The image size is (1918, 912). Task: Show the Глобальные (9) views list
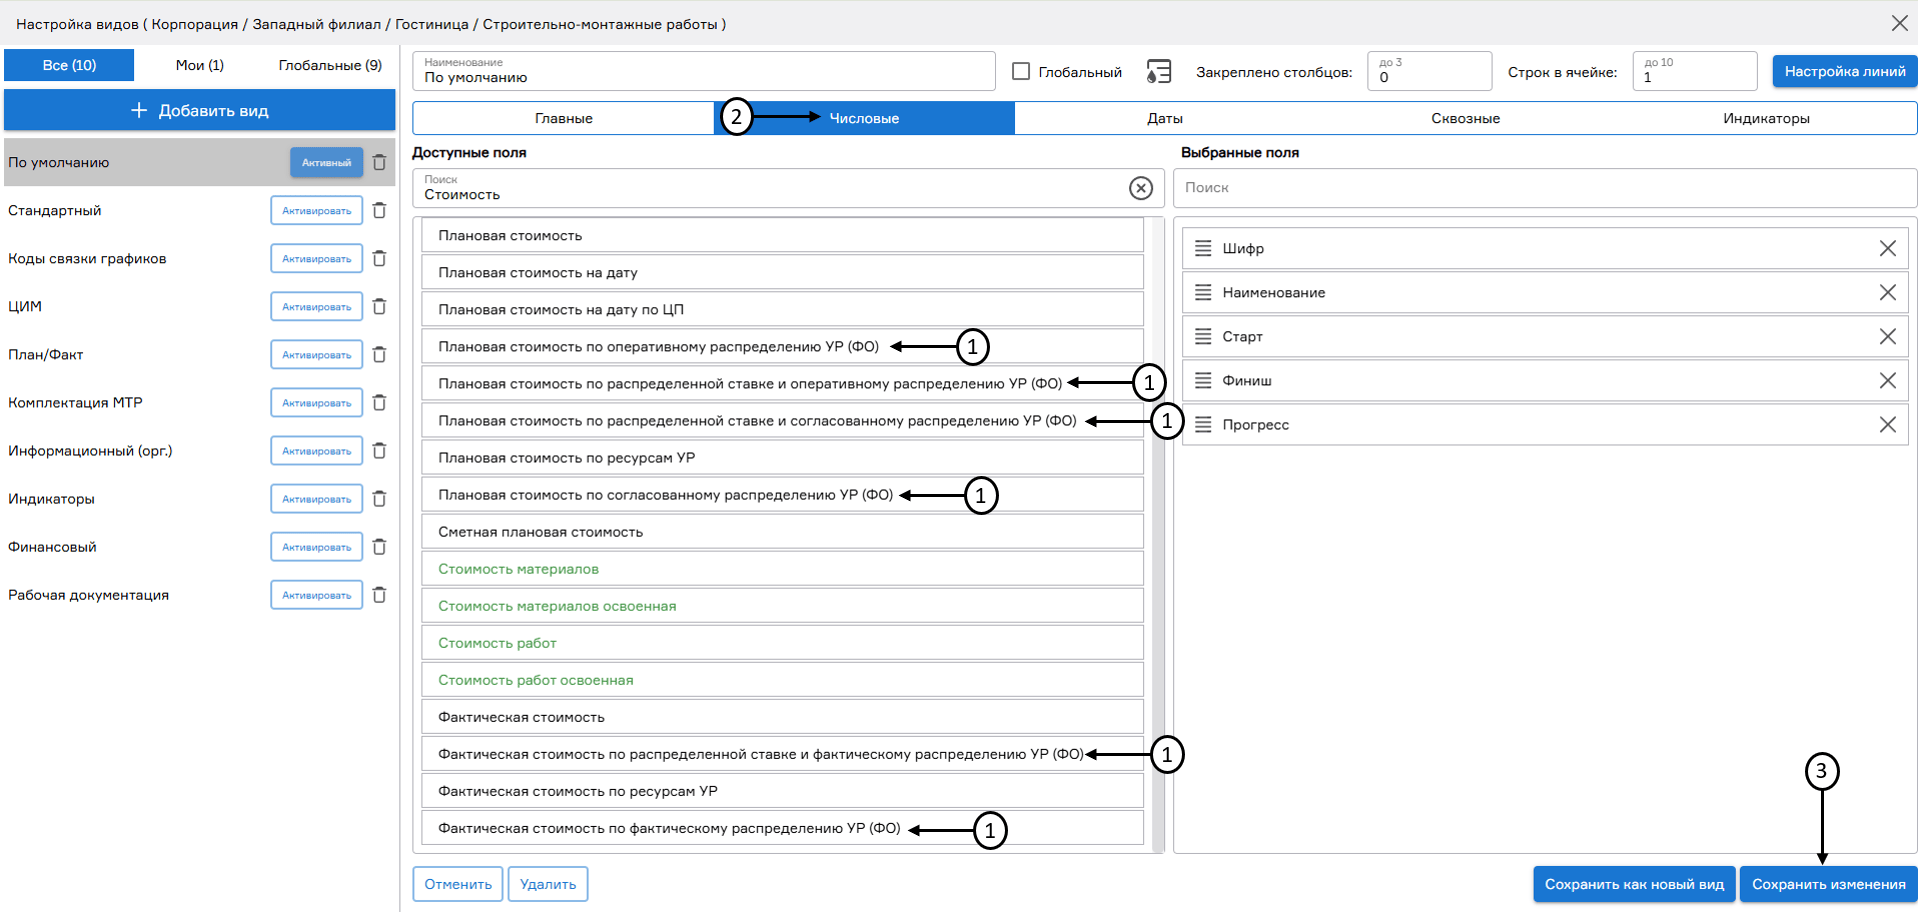(x=330, y=65)
